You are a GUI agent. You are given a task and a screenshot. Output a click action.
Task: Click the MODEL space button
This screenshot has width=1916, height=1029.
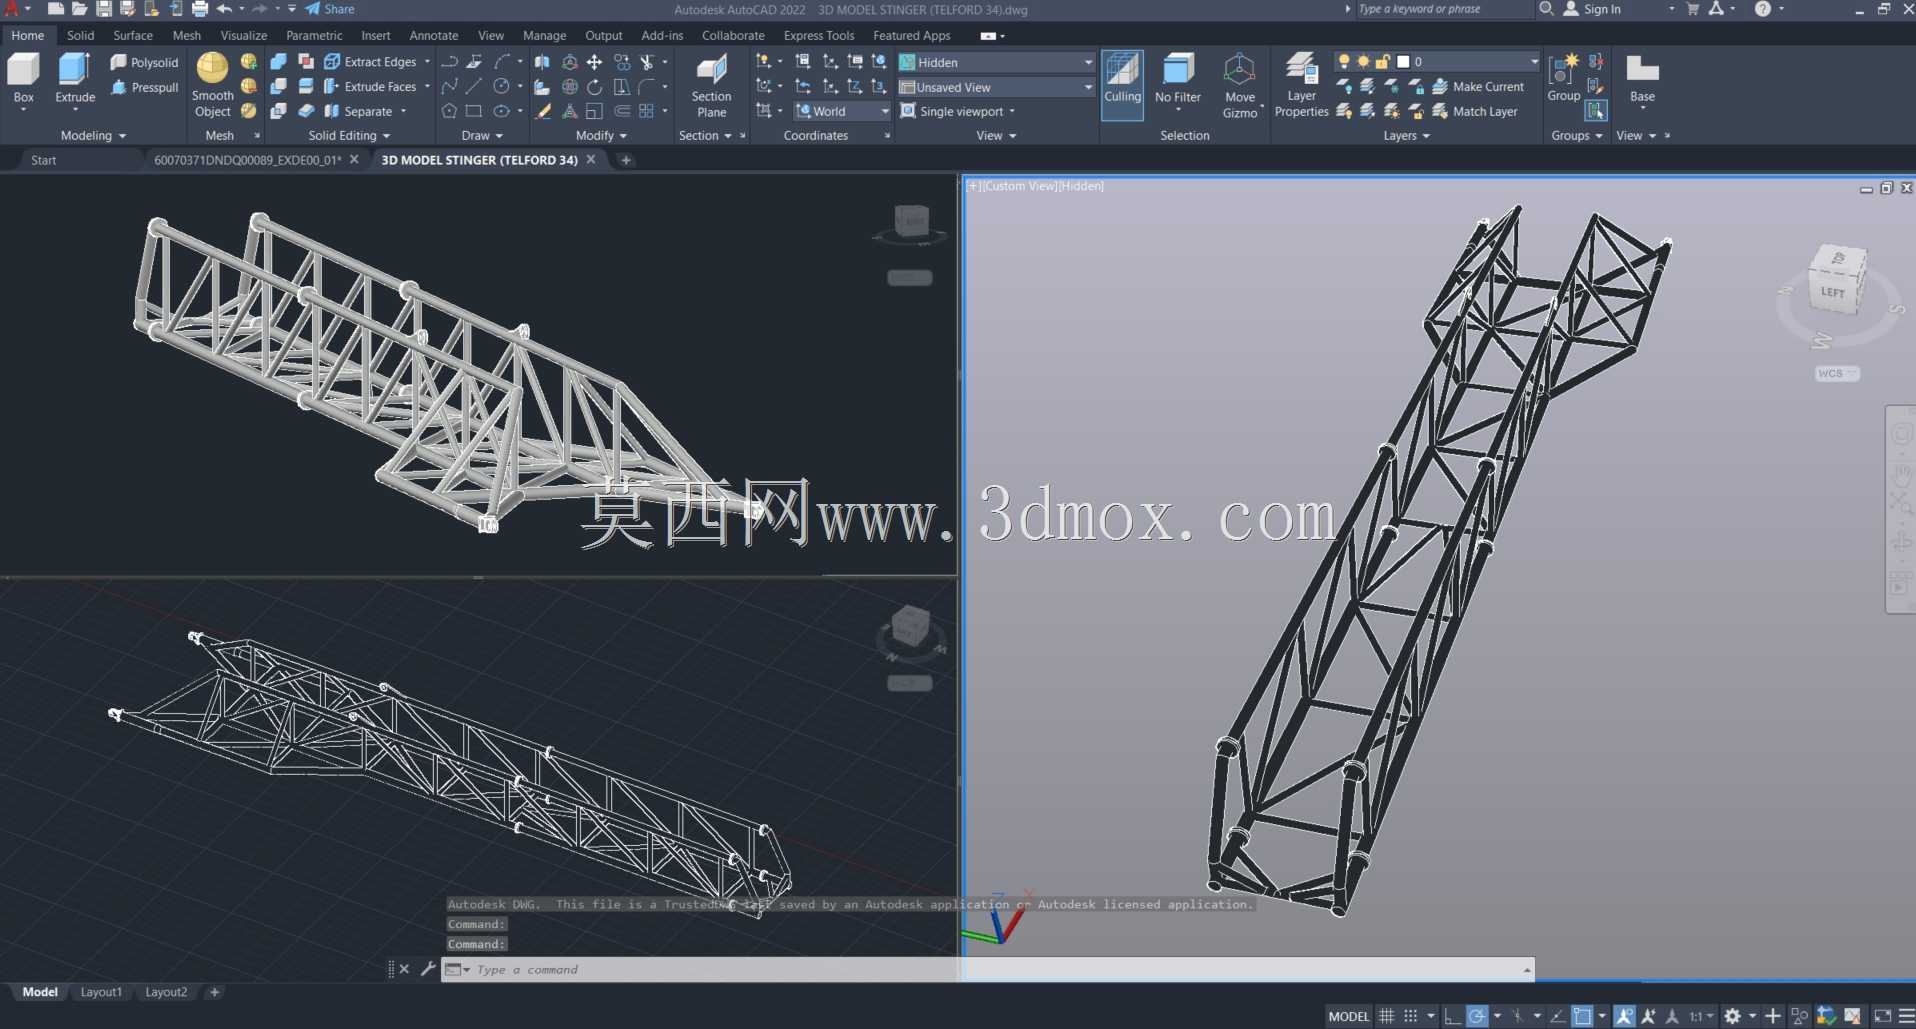pyautogui.click(x=1348, y=1016)
